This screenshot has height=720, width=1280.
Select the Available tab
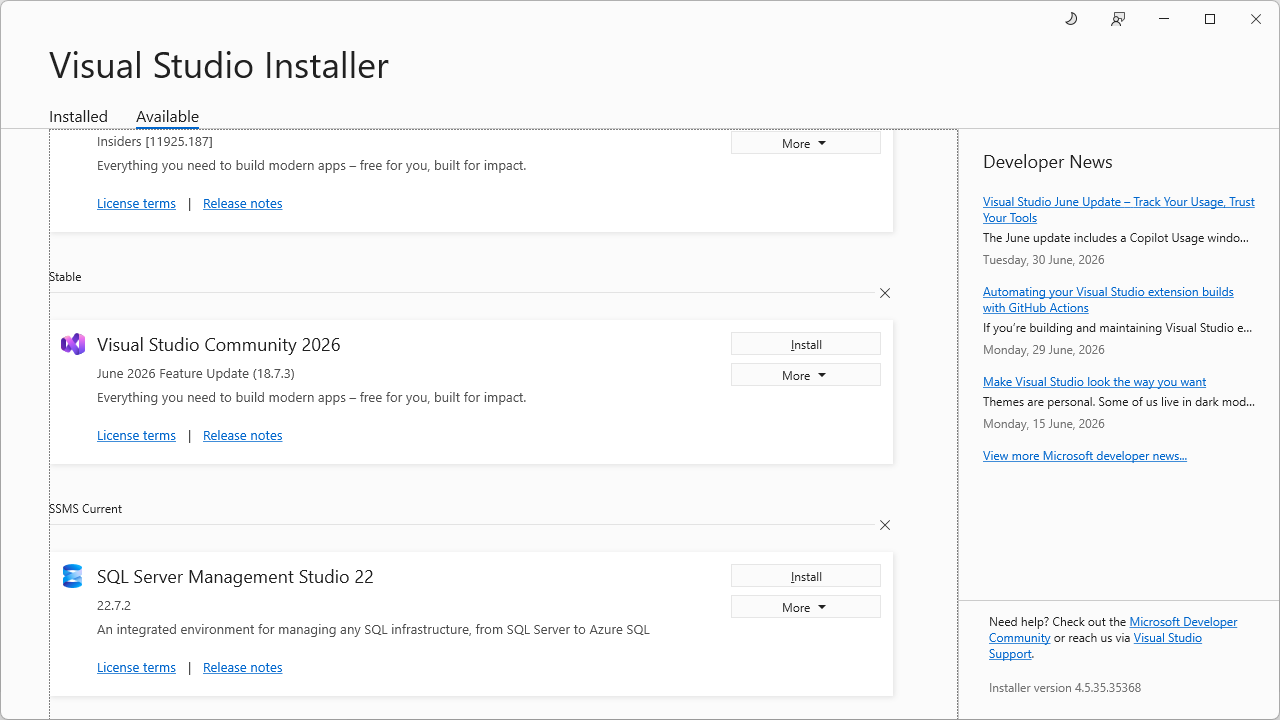pyautogui.click(x=167, y=116)
